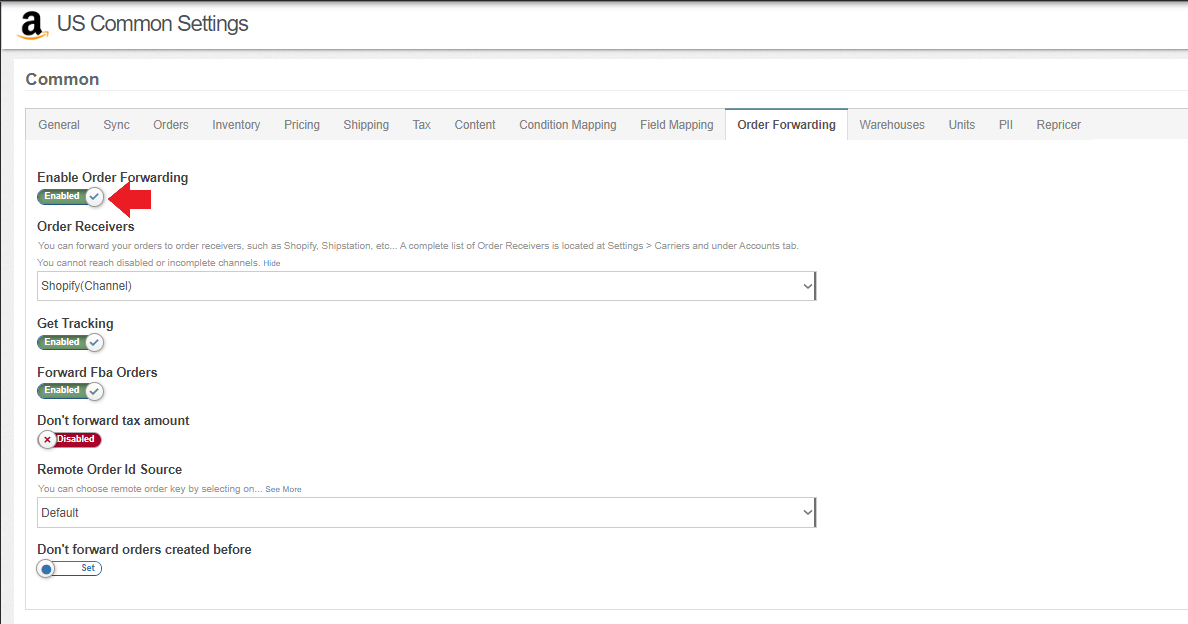Viewport: 1188px width, 624px height.
Task: Open the PII tab
Action: [x=1005, y=125]
